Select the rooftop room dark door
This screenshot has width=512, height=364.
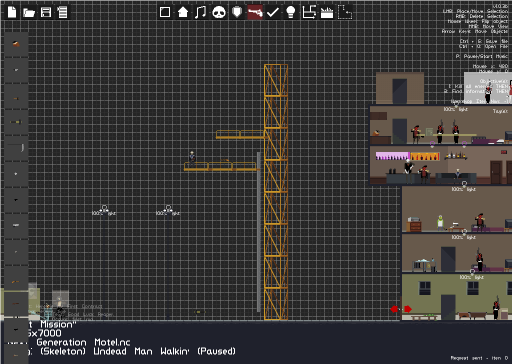[x=400, y=91]
